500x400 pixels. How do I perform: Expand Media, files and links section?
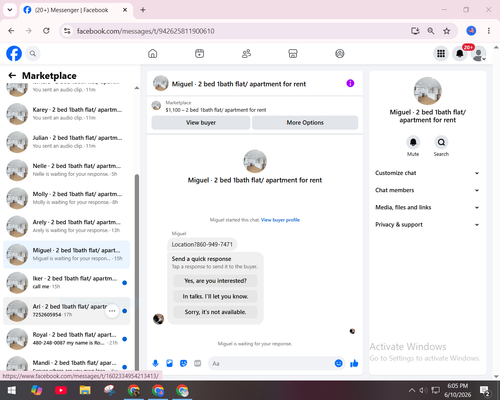click(427, 207)
